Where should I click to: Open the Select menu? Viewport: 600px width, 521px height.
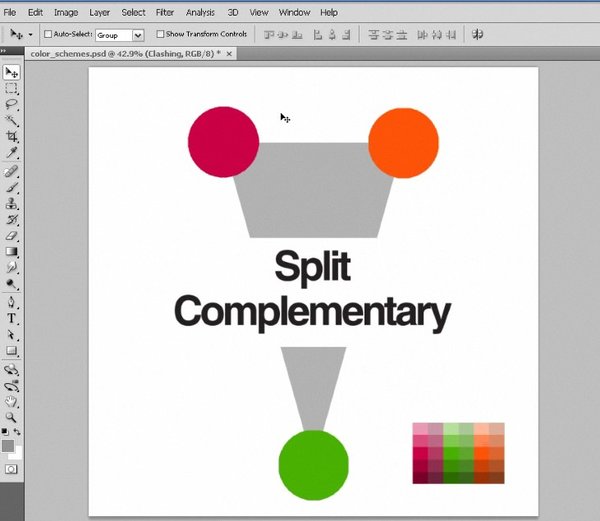[133, 13]
